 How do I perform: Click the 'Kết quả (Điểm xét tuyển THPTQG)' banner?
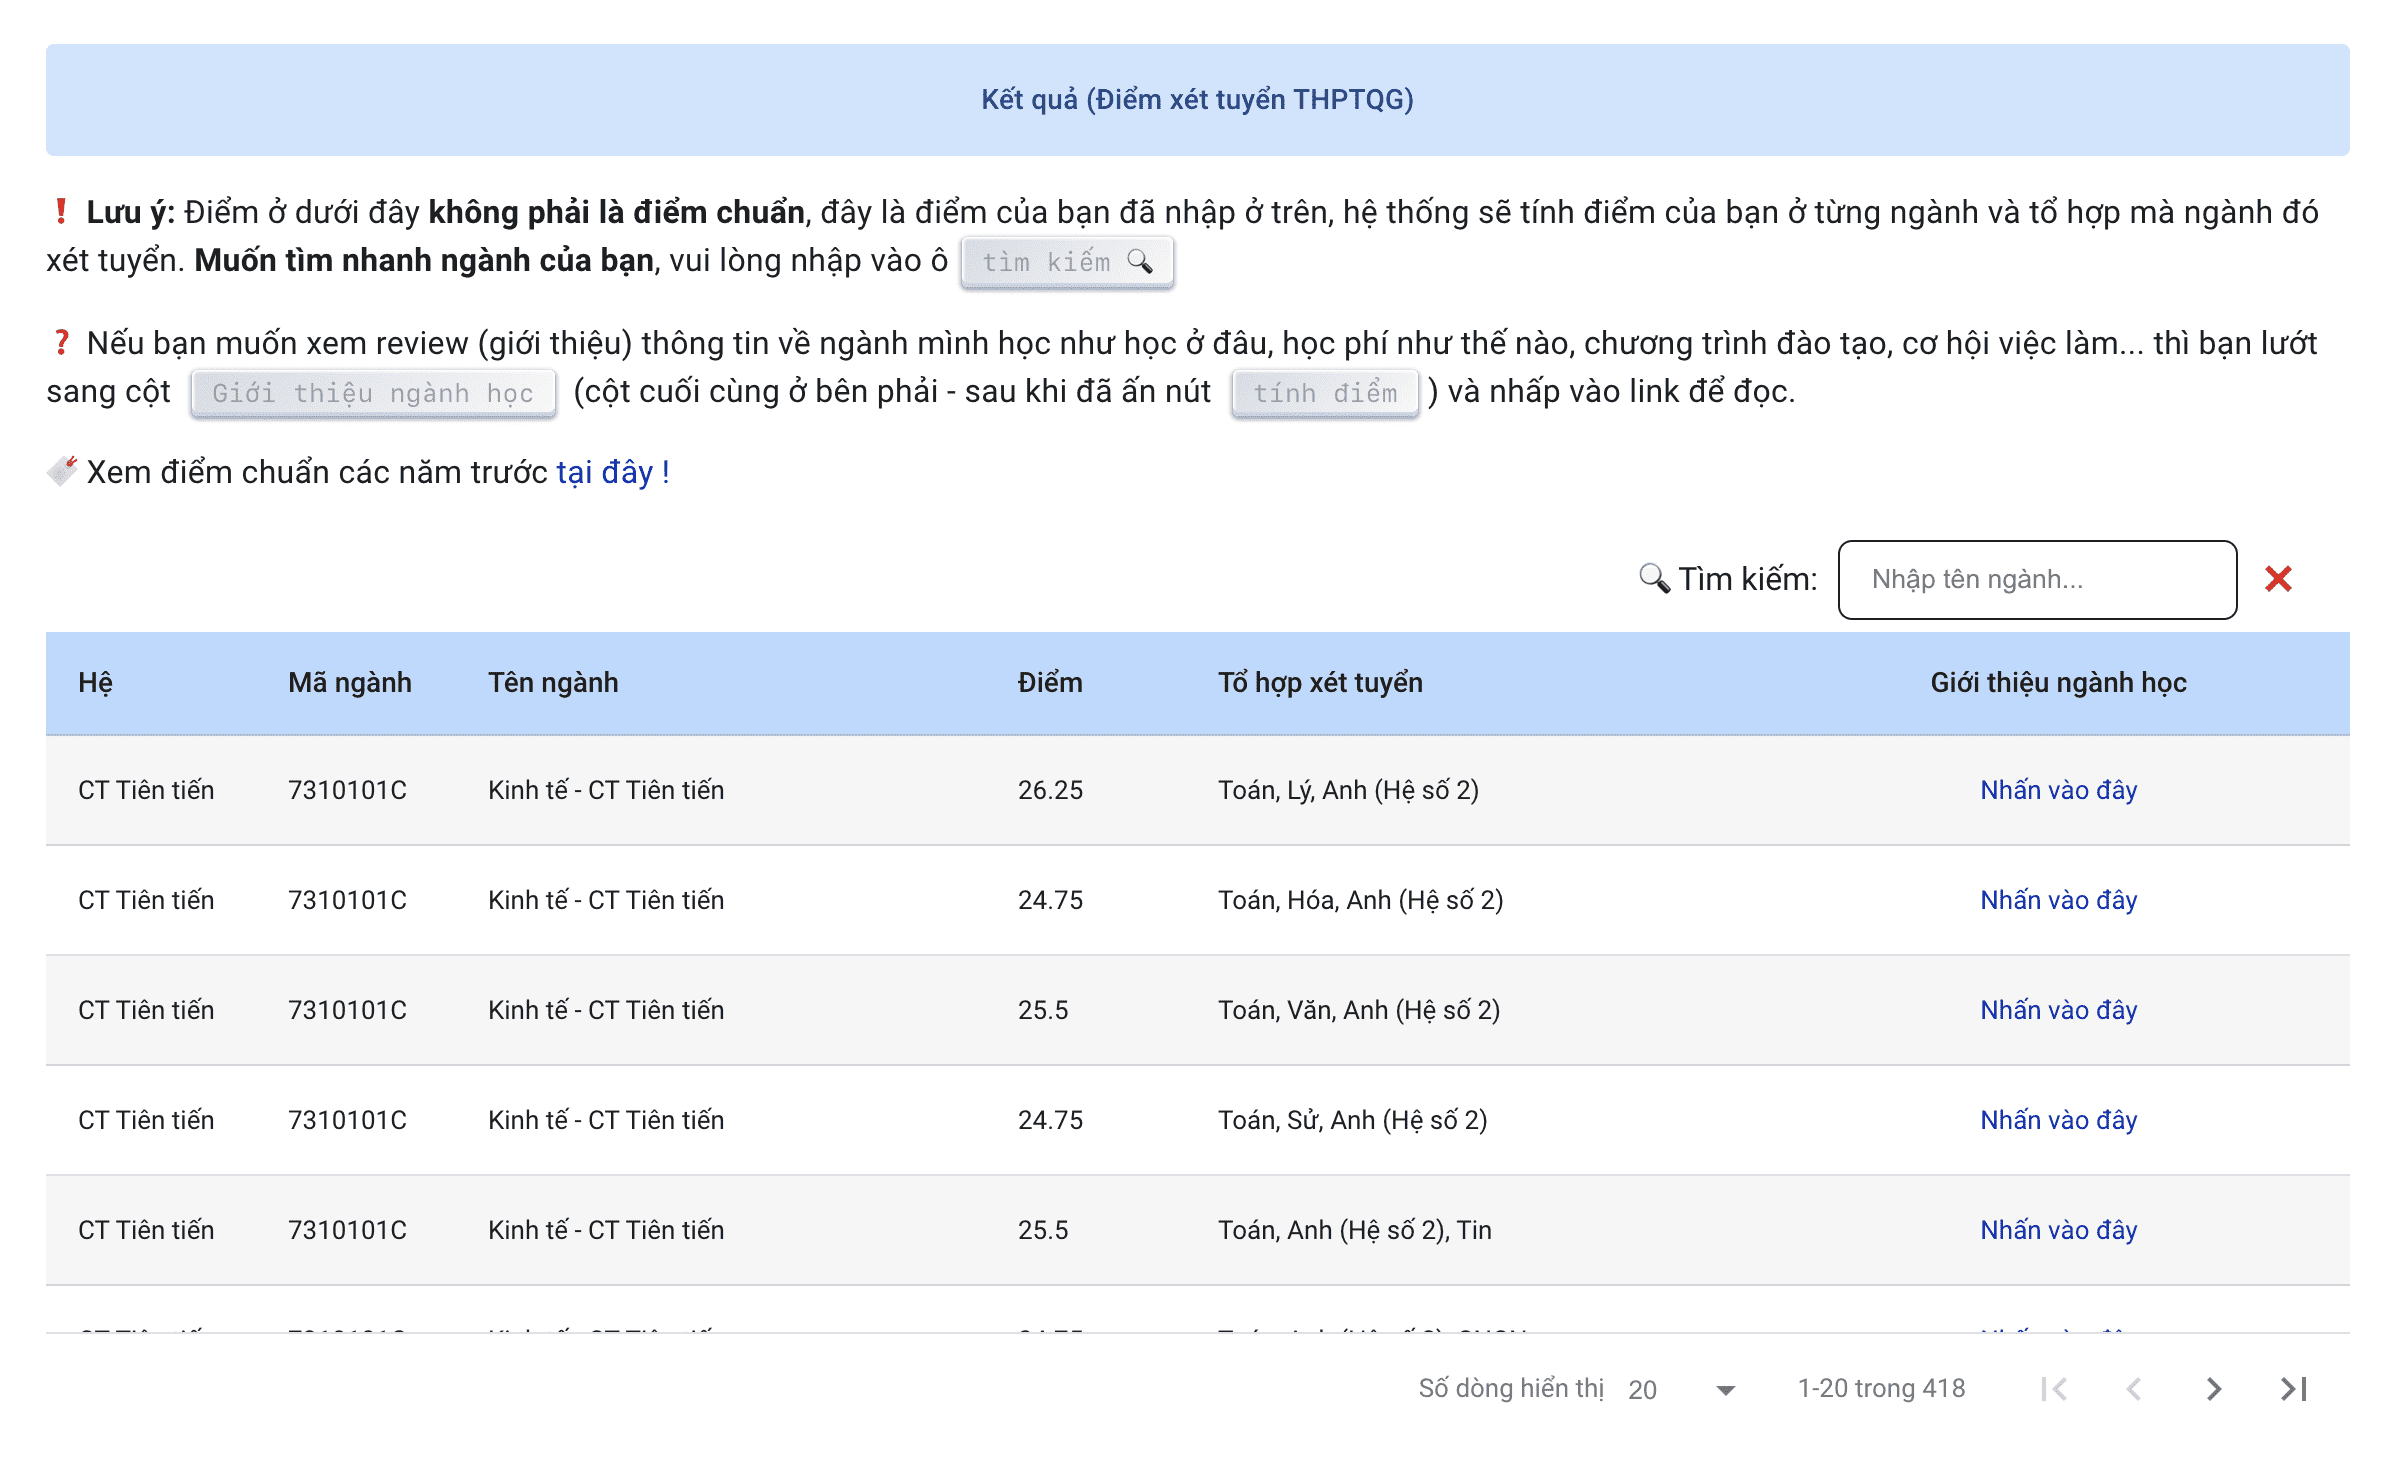(1197, 100)
